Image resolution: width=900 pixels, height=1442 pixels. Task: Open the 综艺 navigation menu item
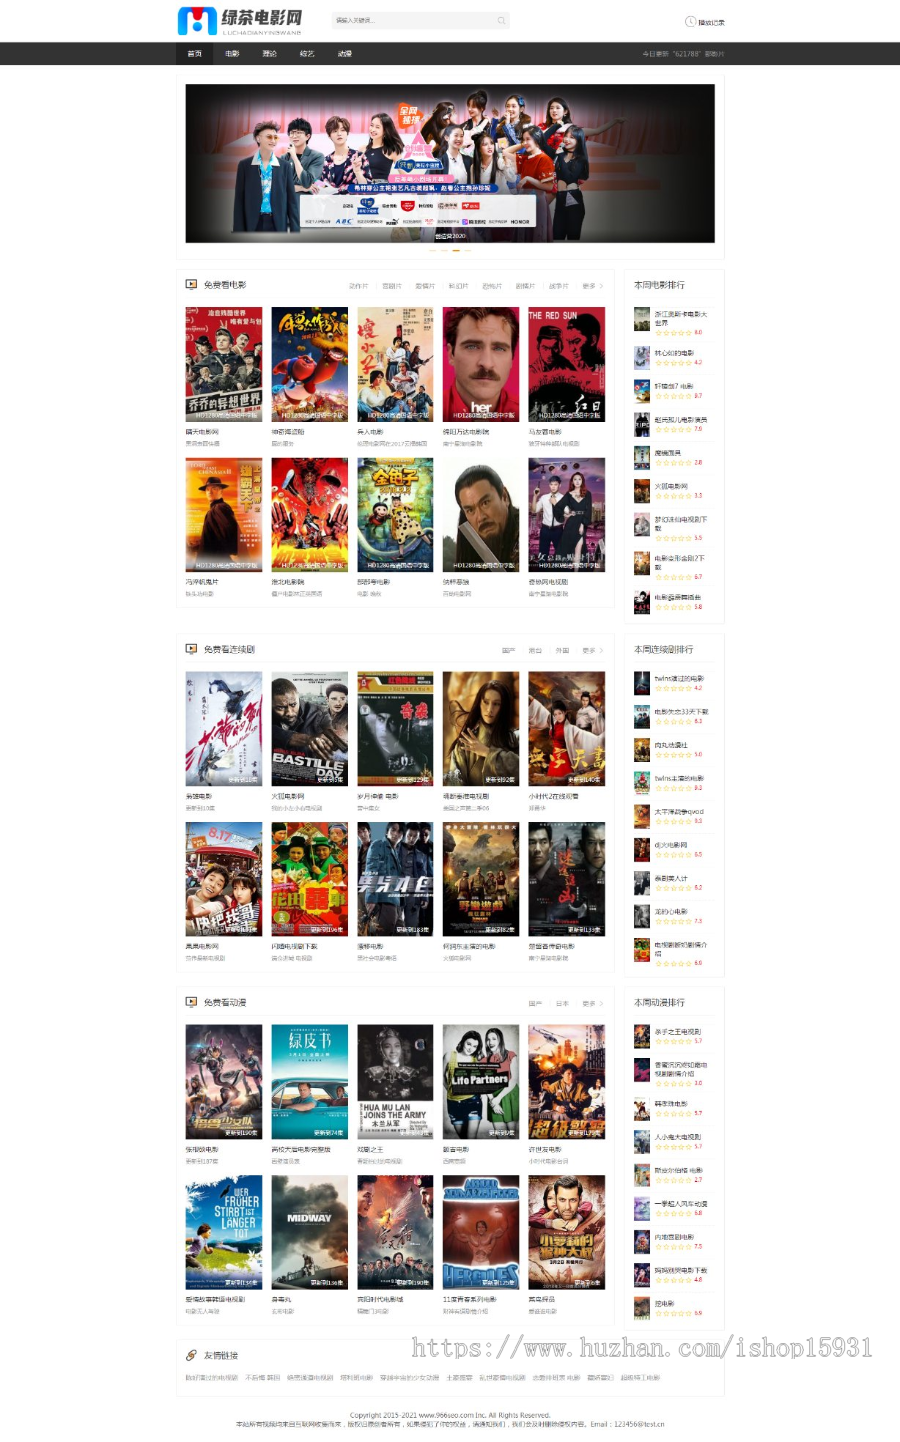click(307, 54)
